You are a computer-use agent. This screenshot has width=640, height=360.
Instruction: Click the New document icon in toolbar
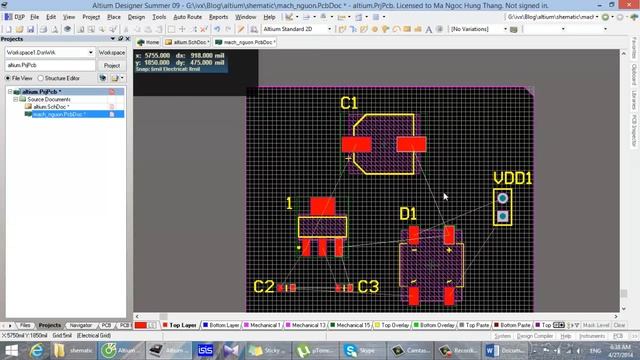tap(8, 29)
